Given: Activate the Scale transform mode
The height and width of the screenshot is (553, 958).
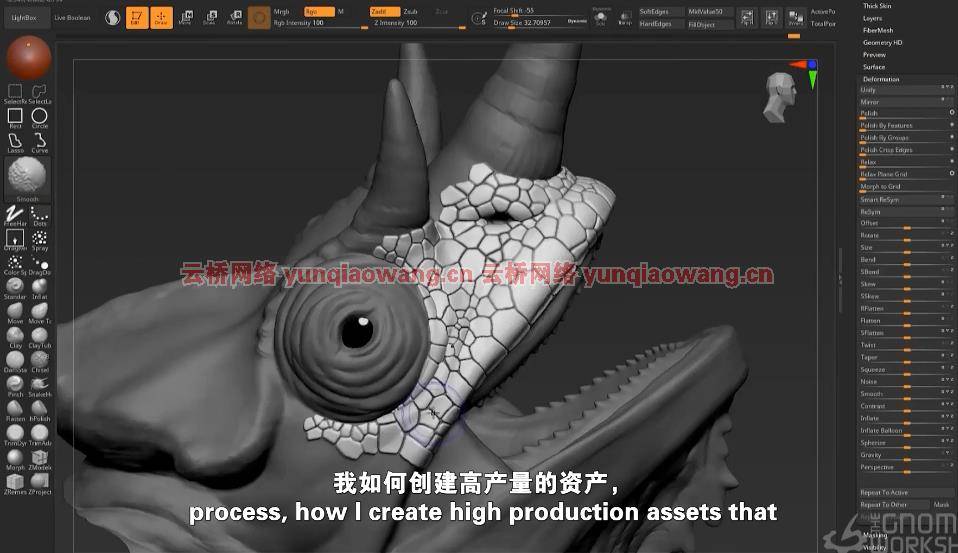Looking at the screenshot, I should pyautogui.click(x=210, y=18).
